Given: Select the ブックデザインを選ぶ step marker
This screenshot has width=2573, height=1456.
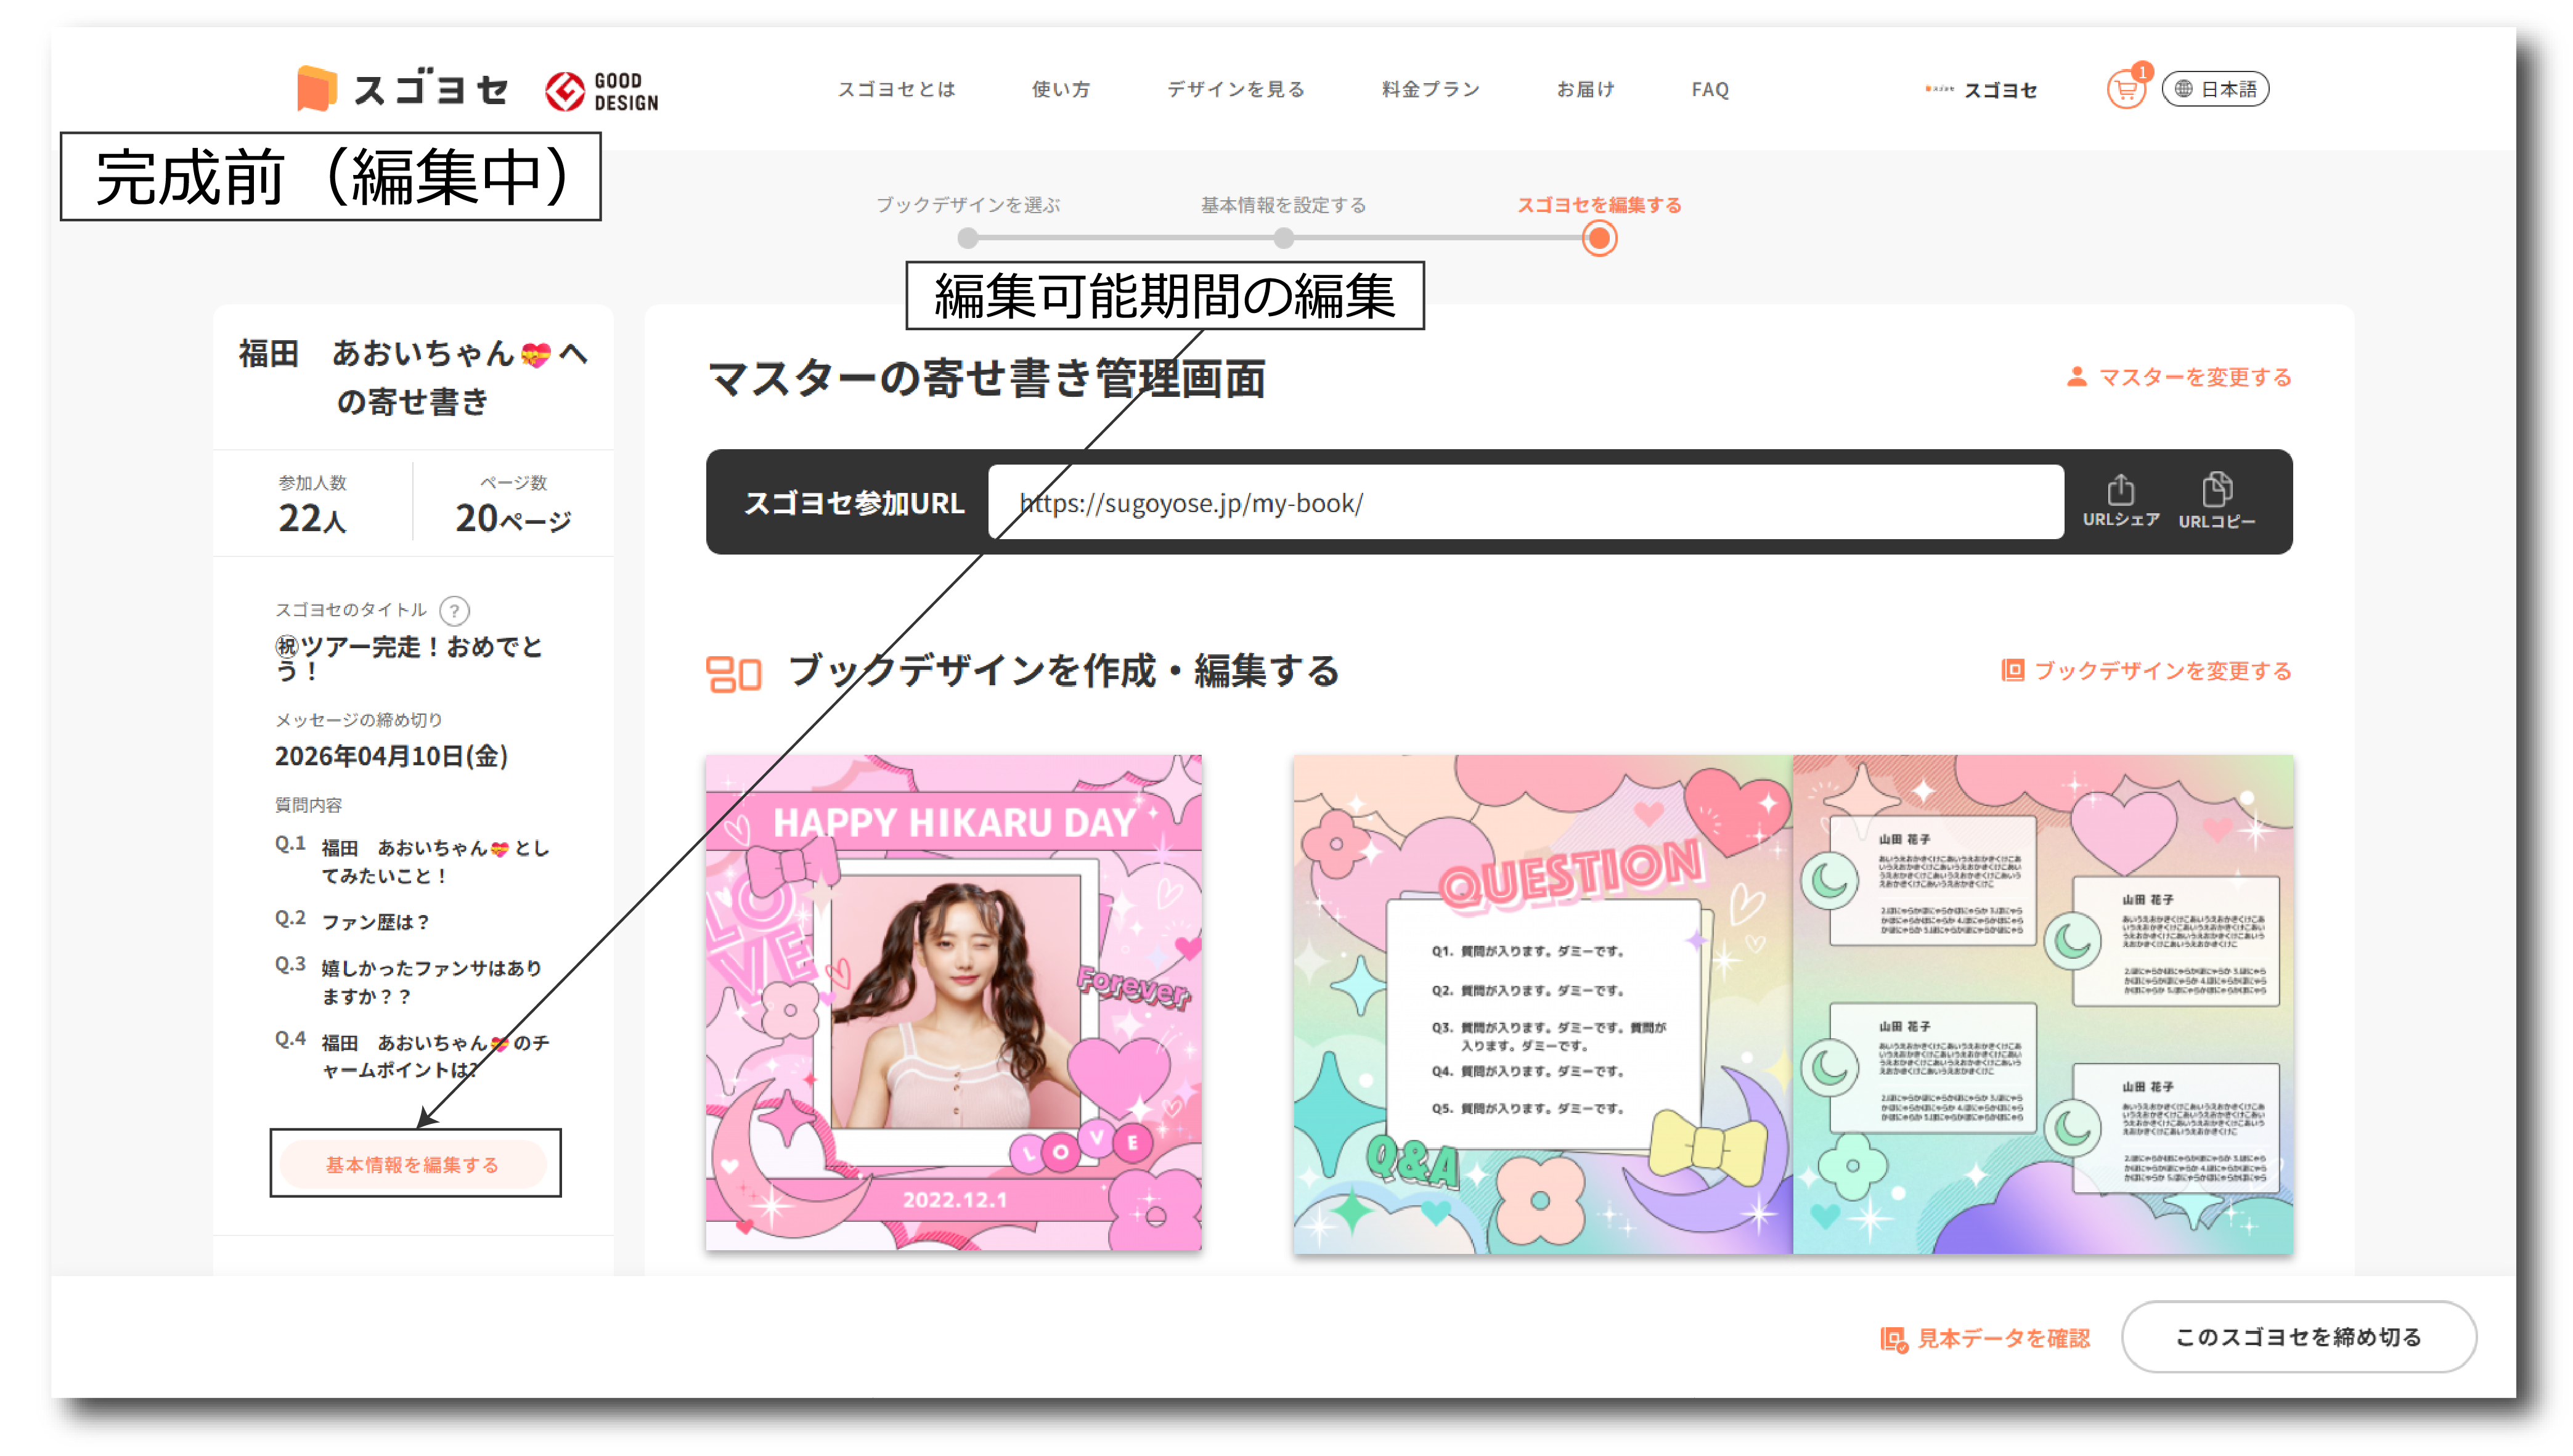Looking at the screenshot, I should click(967, 238).
